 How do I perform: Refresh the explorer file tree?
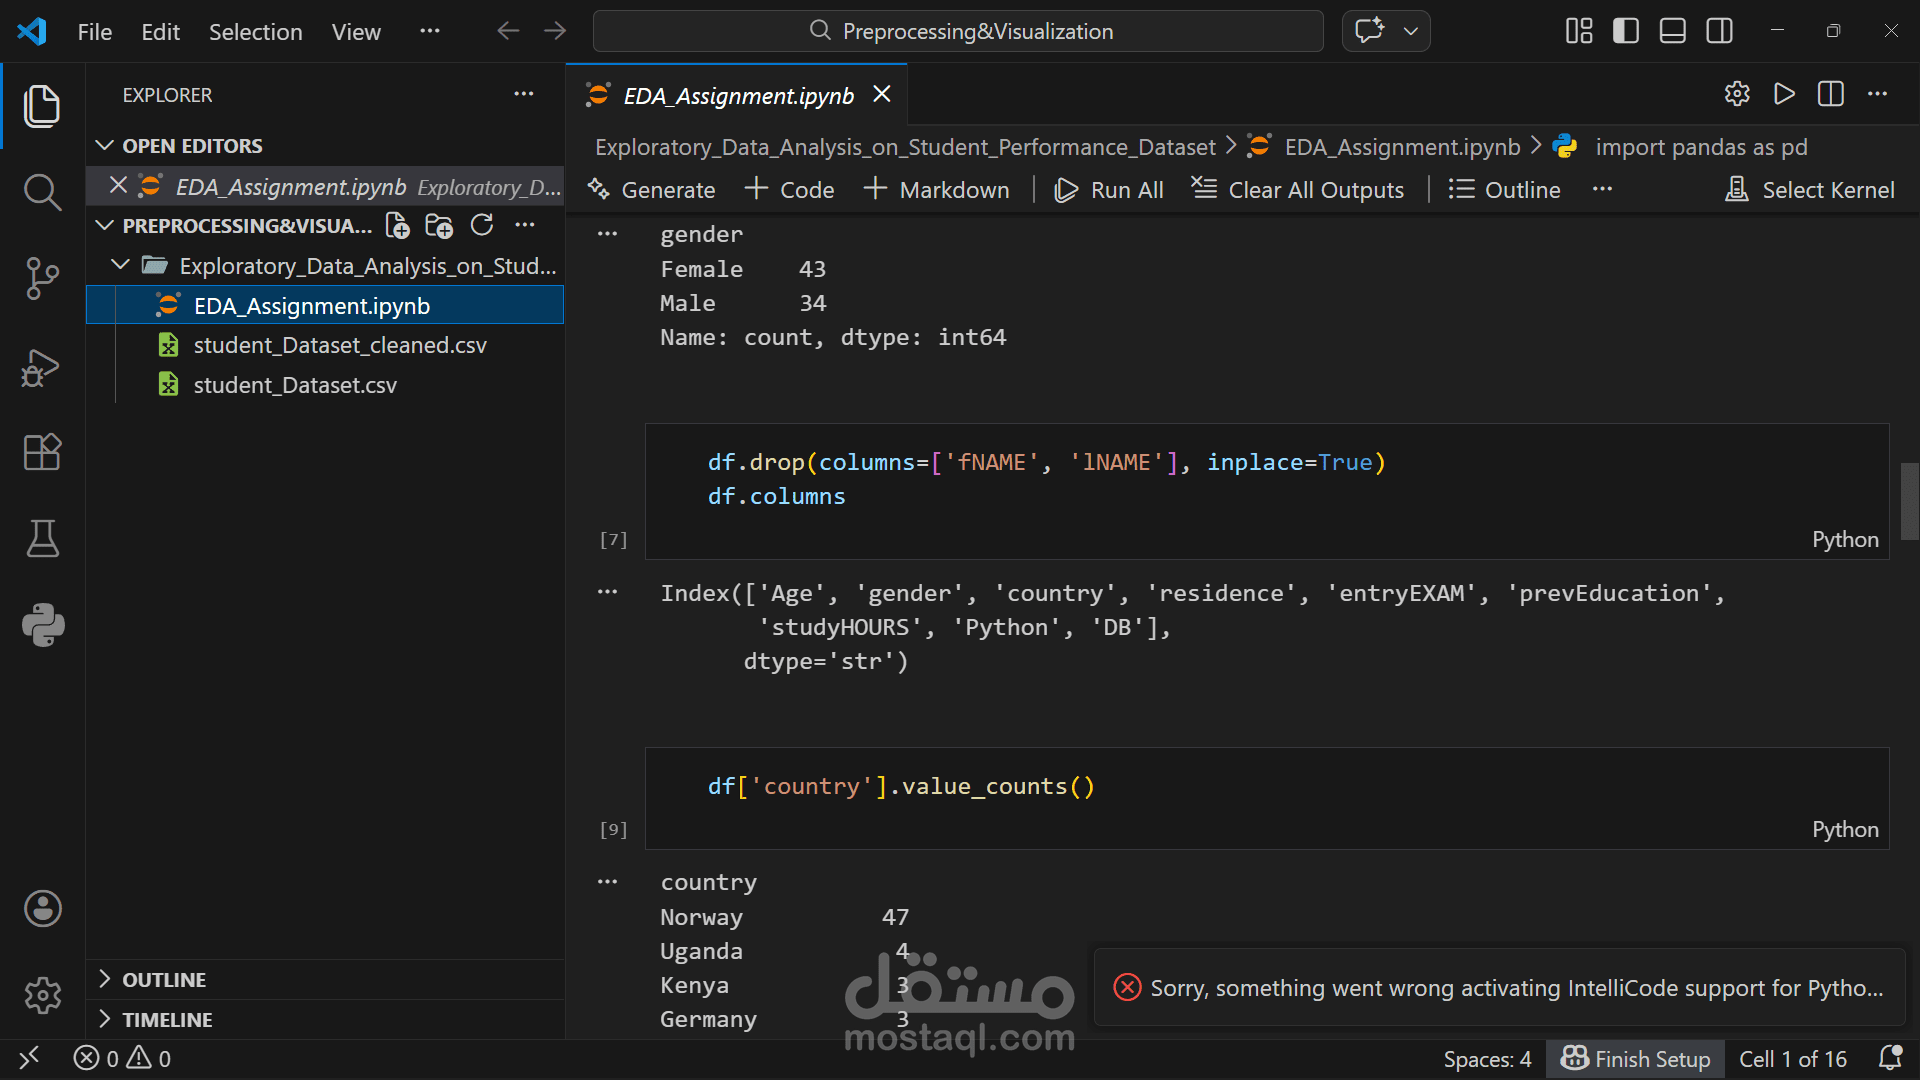tap(482, 226)
